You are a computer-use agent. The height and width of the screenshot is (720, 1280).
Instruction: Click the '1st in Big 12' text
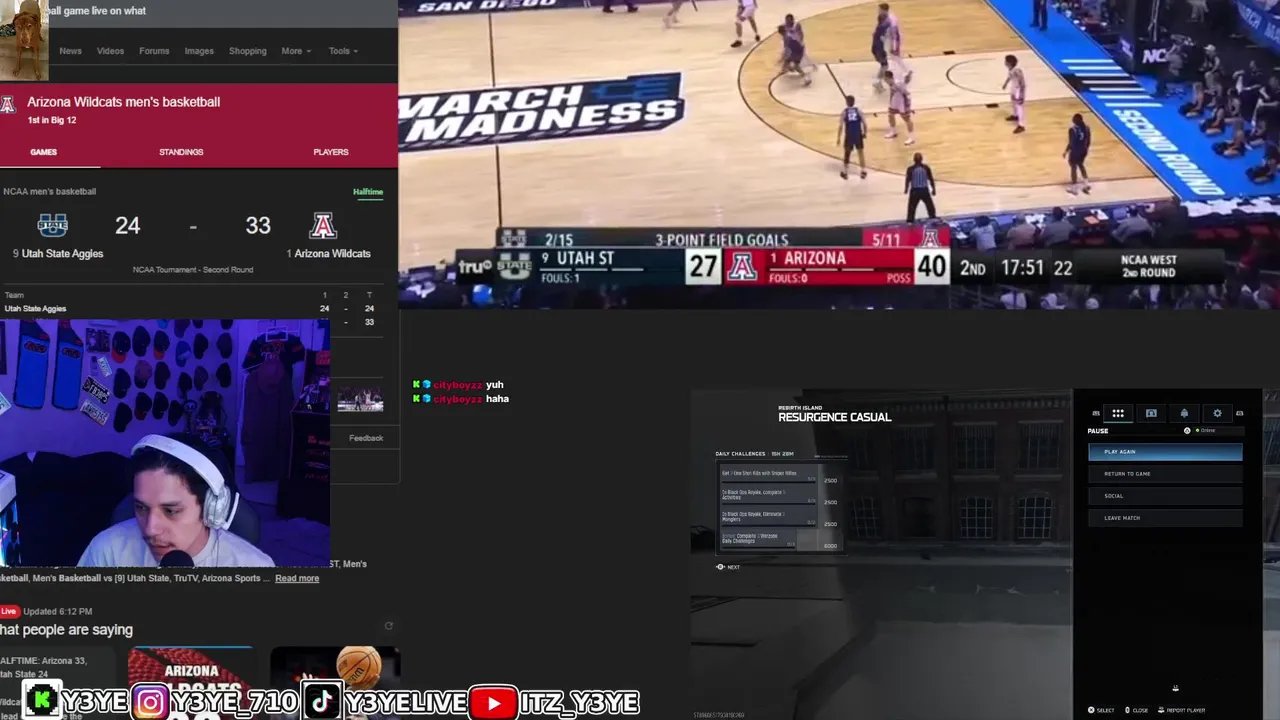(52, 120)
